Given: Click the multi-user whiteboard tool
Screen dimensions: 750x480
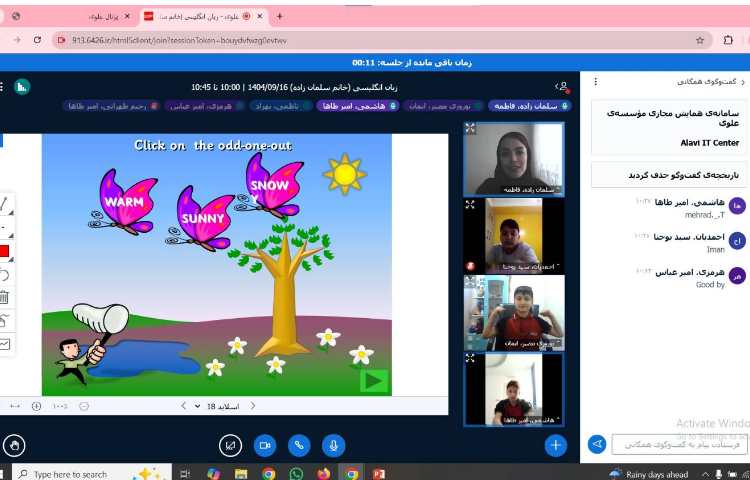Looking at the screenshot, I should 4,321.
